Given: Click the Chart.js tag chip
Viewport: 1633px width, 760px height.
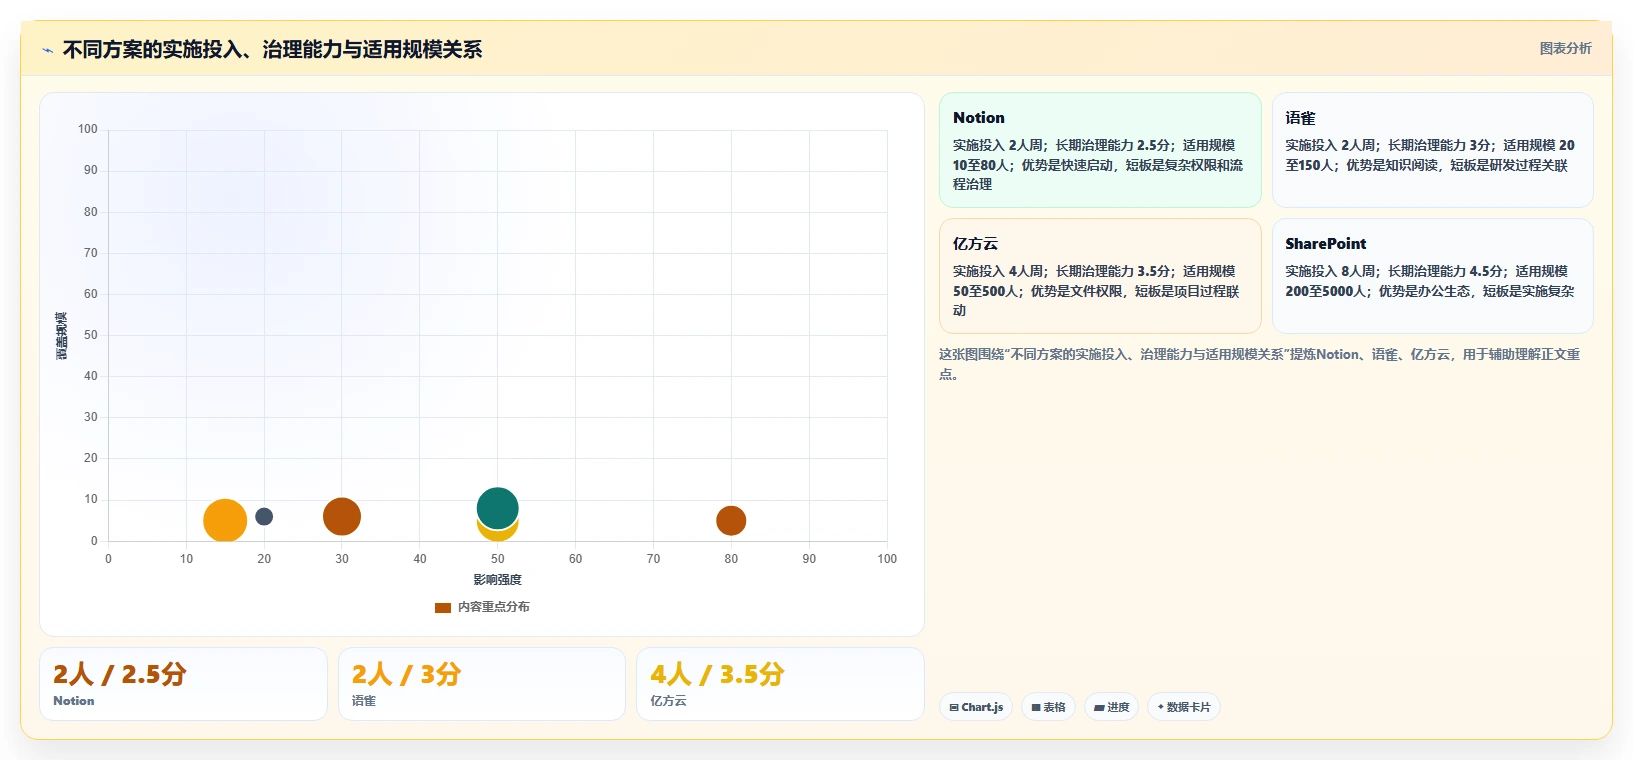Looking at the screenshot, I should point(976,707).
